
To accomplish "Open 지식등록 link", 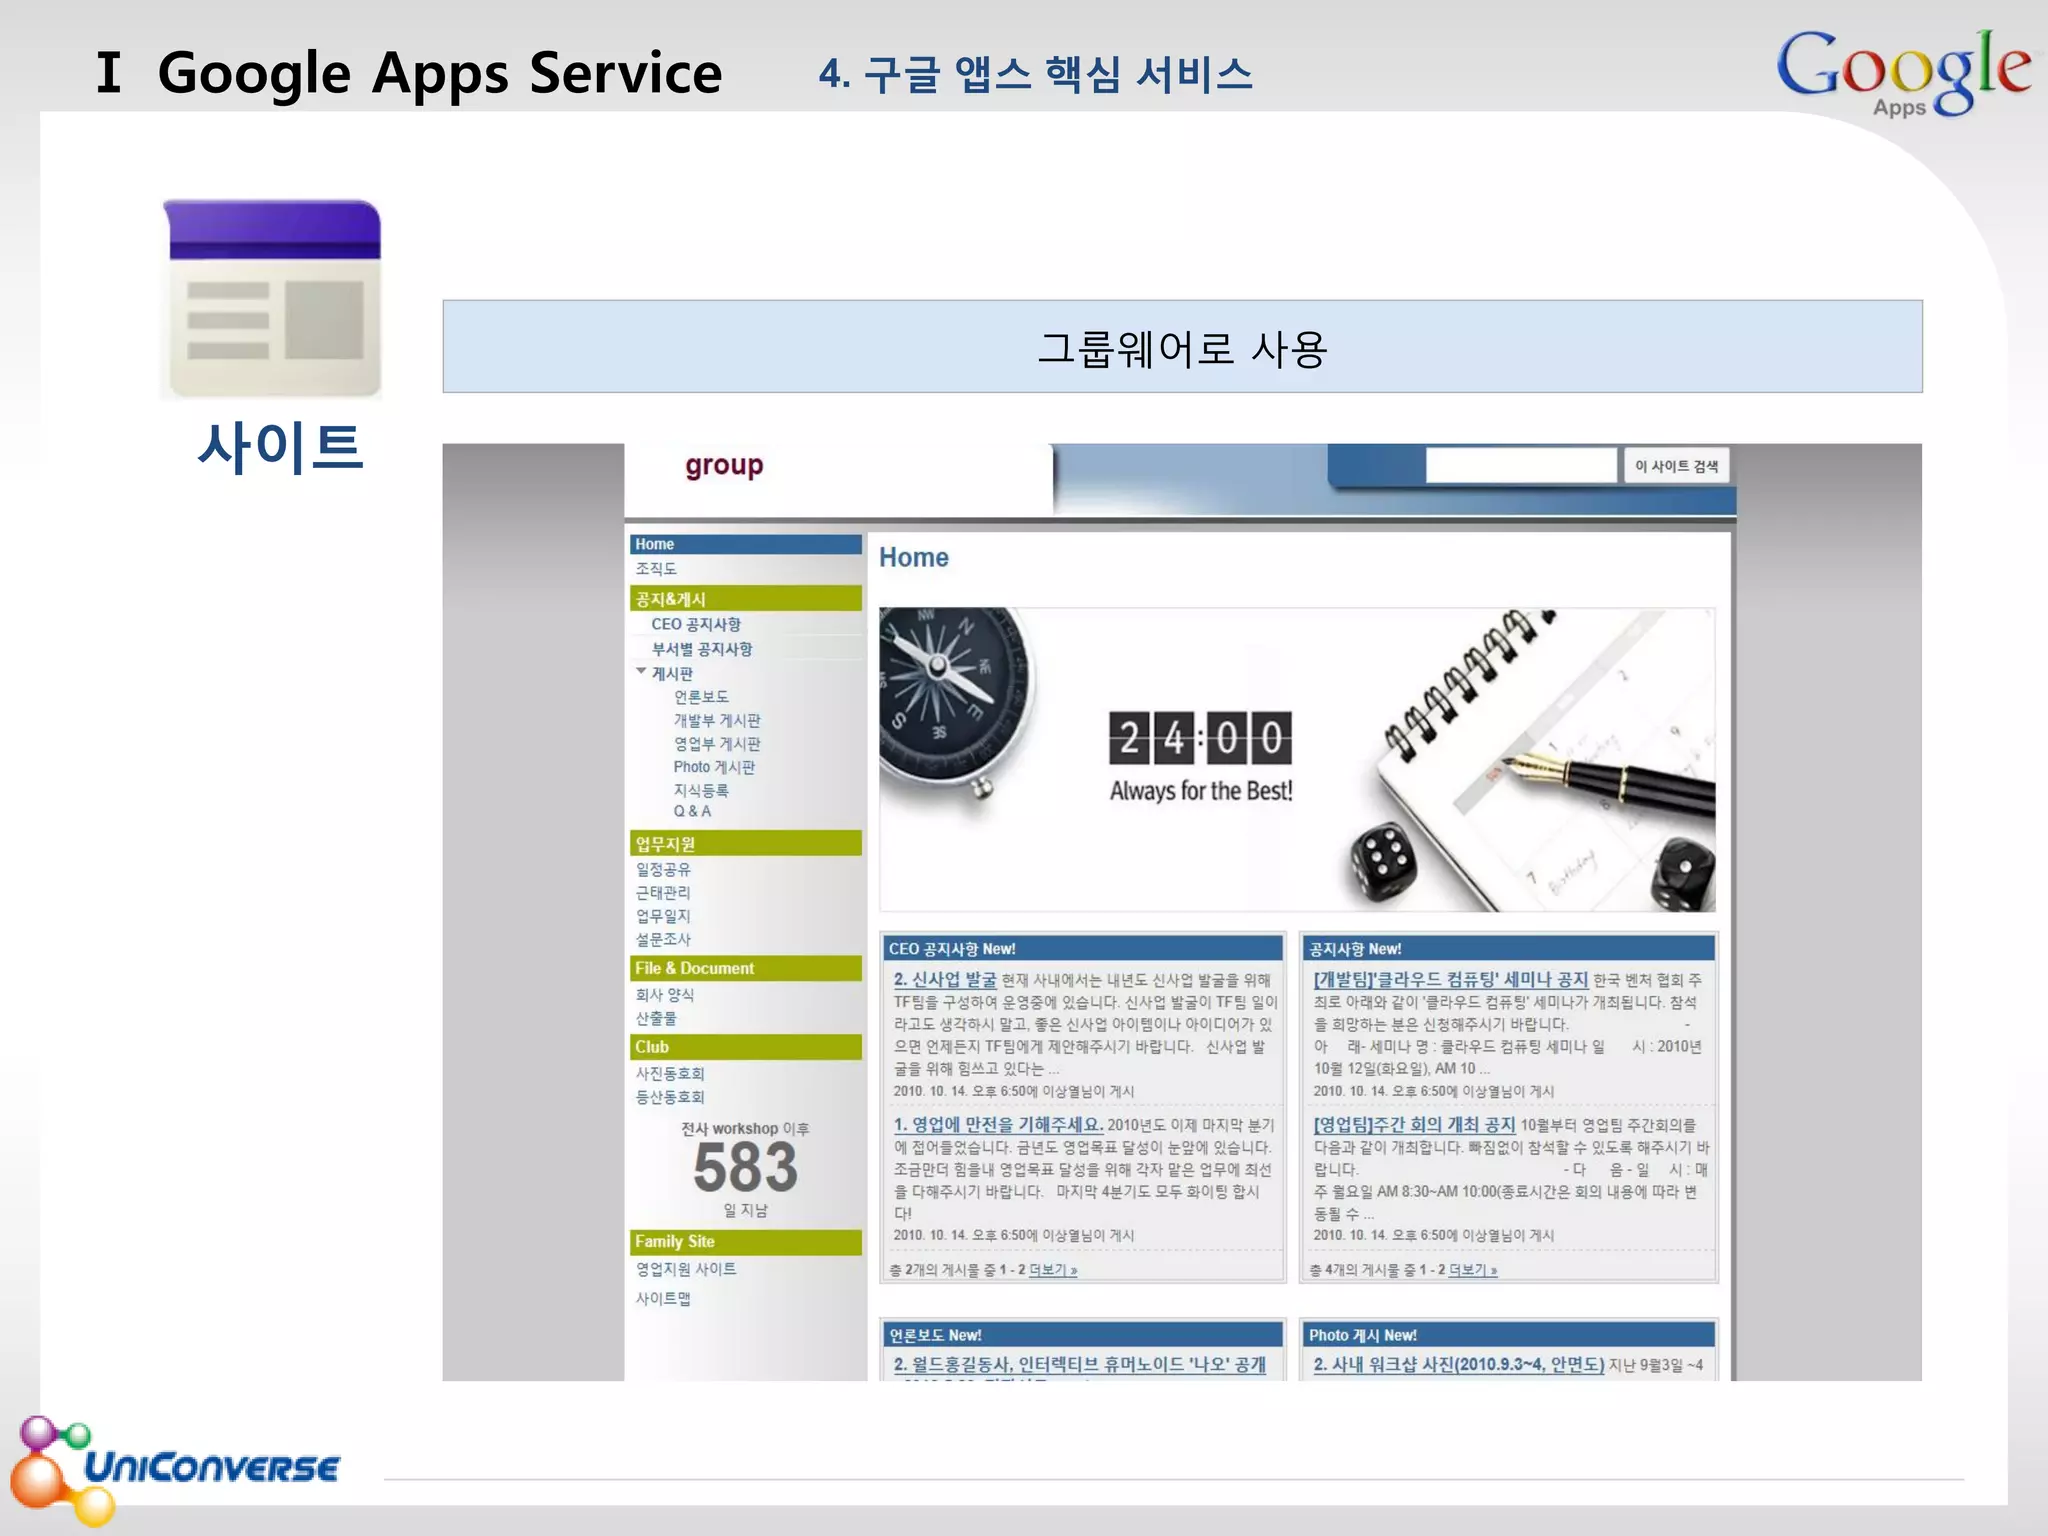I will click(x=701, y=790).
